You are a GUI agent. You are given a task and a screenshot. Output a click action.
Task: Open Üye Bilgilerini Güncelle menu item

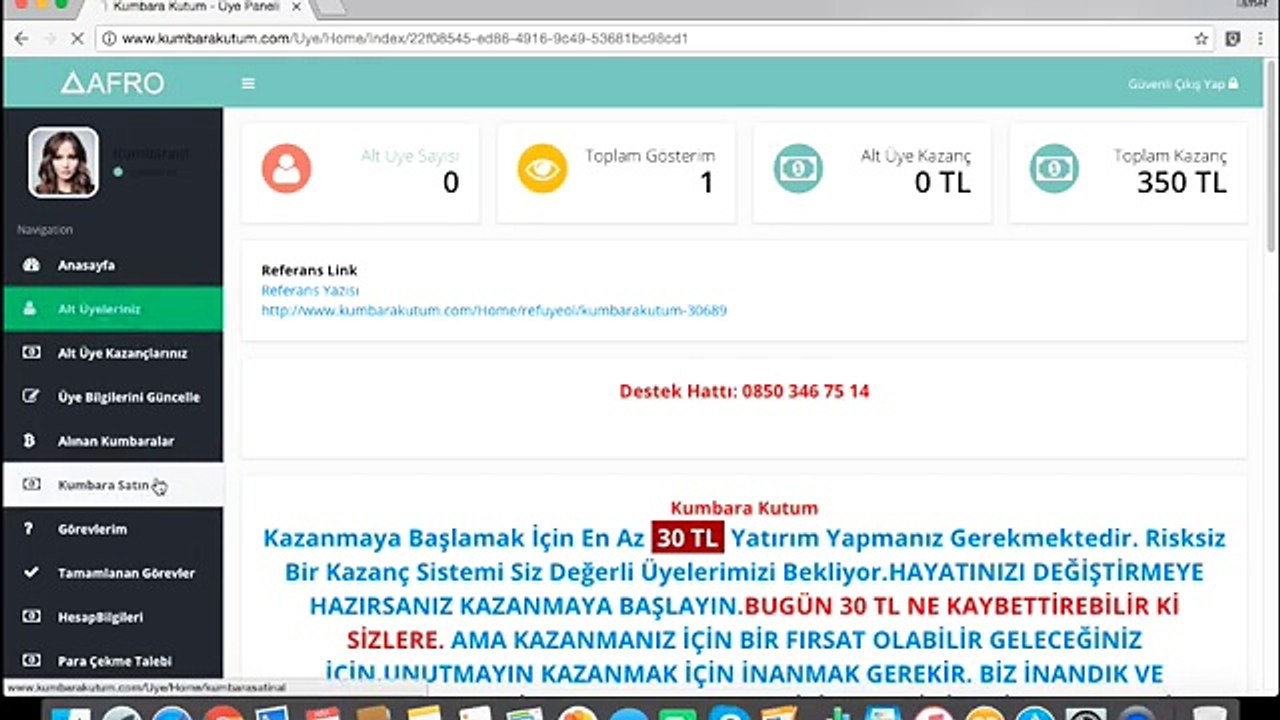[x=112, y=397]
